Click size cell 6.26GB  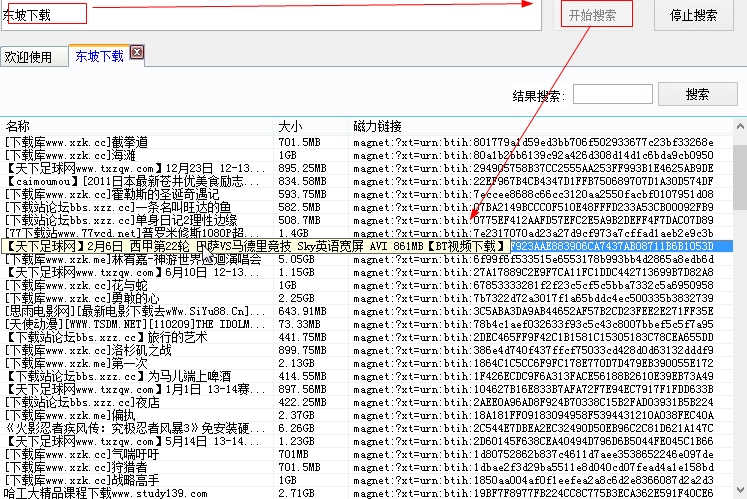[296, 428]
